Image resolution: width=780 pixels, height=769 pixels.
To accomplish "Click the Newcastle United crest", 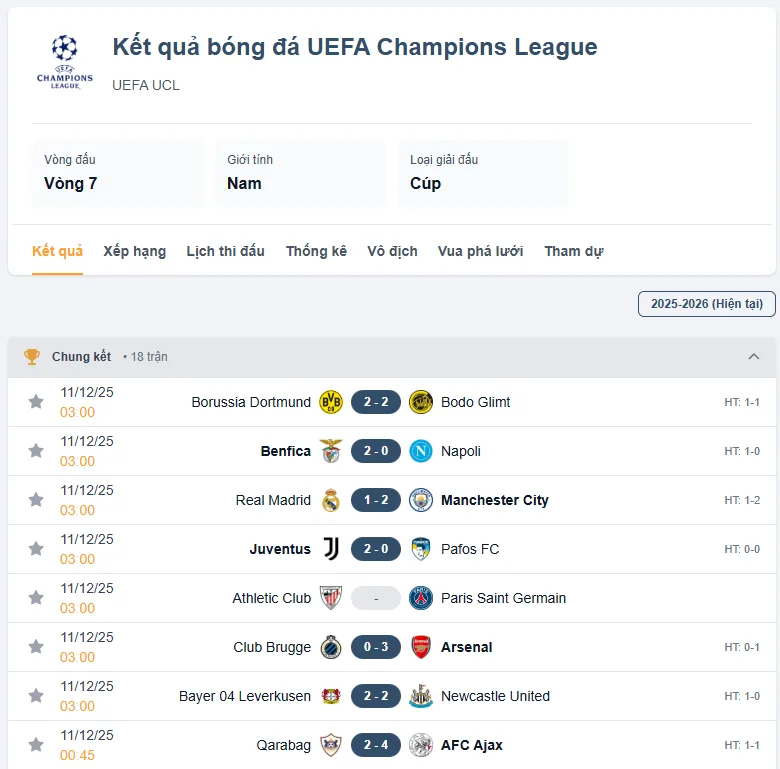I will [x=420, y=696].
